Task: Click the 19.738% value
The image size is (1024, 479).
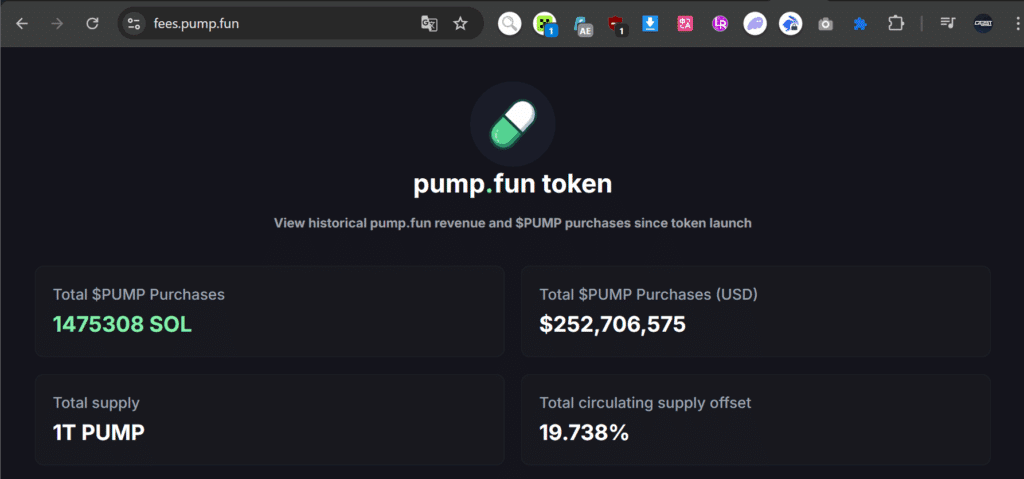Action: click(x=584, y=432)
